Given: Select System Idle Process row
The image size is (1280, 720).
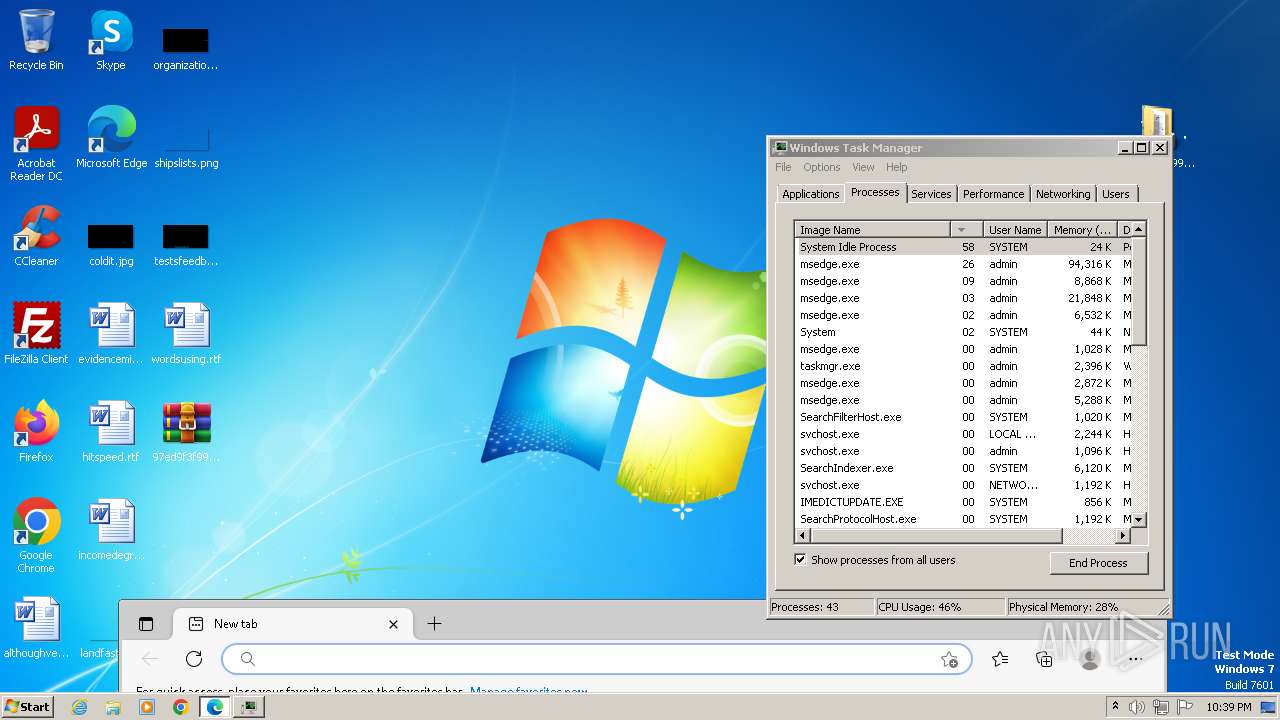Looking at the screenshot, I should pos(963,247).
